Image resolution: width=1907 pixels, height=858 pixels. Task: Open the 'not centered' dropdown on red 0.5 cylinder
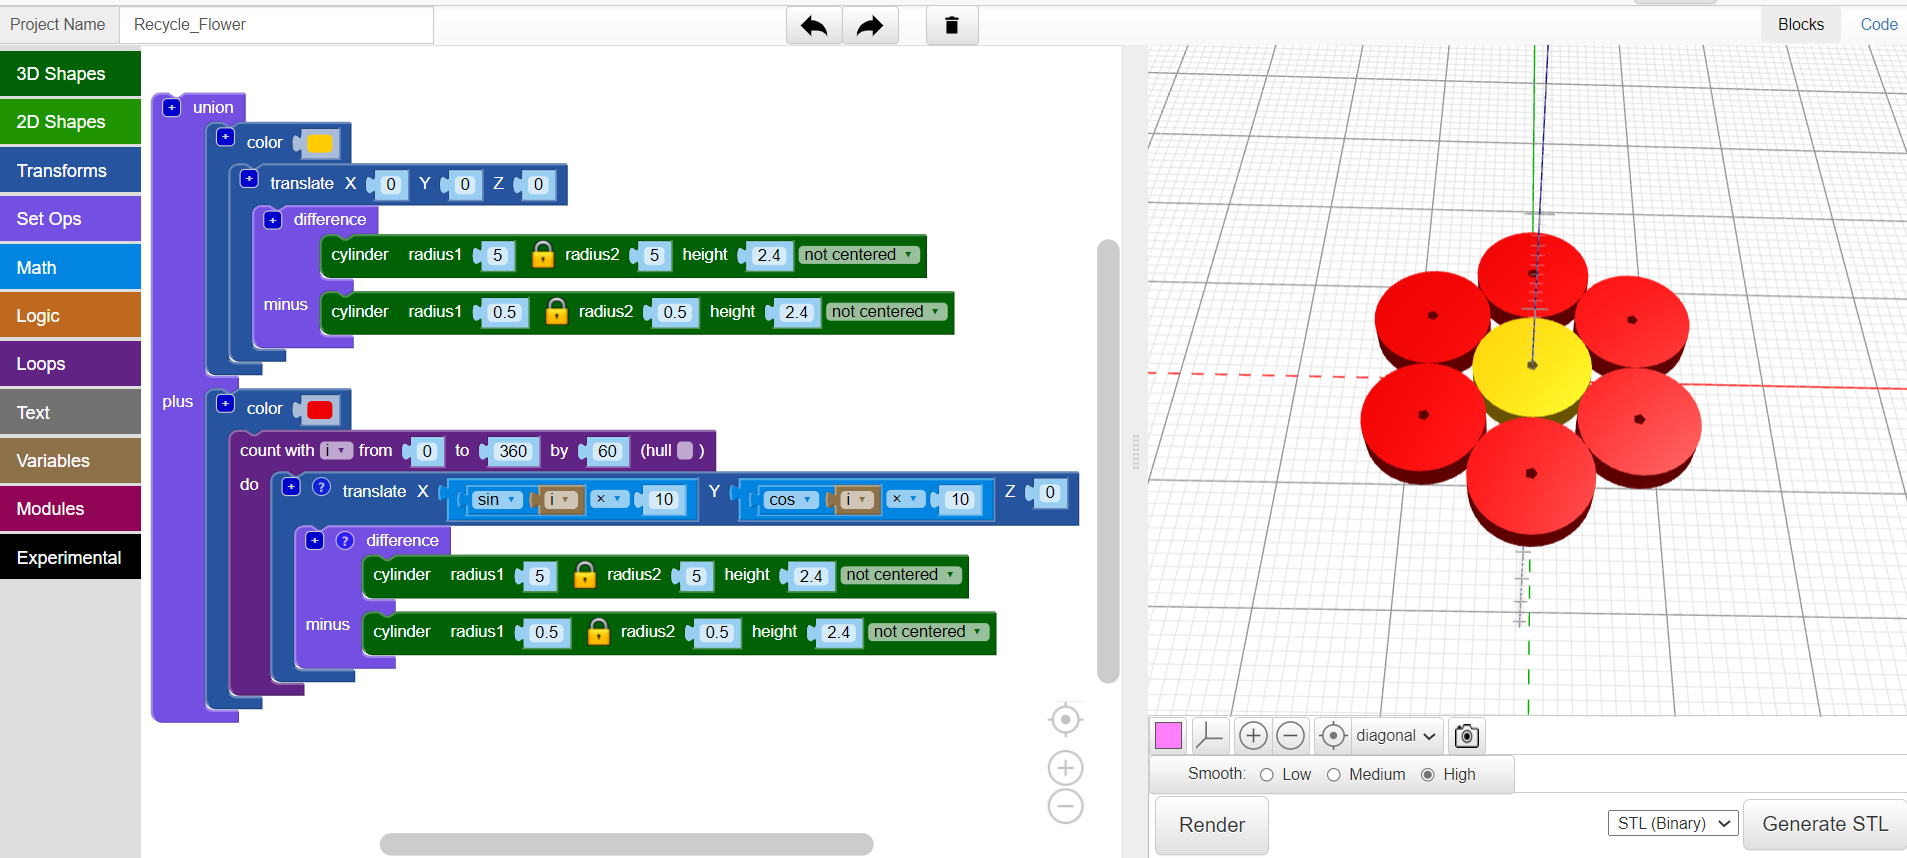(929, 632)
